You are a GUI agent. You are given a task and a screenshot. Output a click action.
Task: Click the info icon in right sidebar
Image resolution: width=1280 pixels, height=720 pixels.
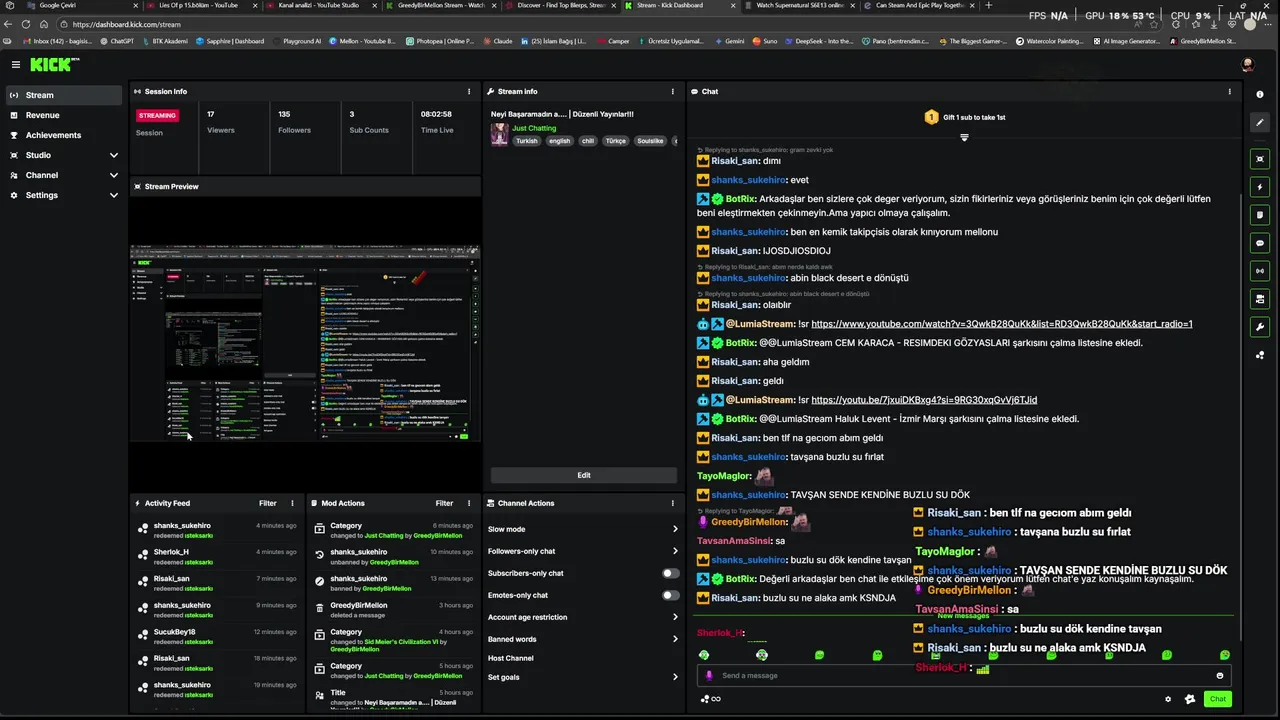pos(1260,94)
